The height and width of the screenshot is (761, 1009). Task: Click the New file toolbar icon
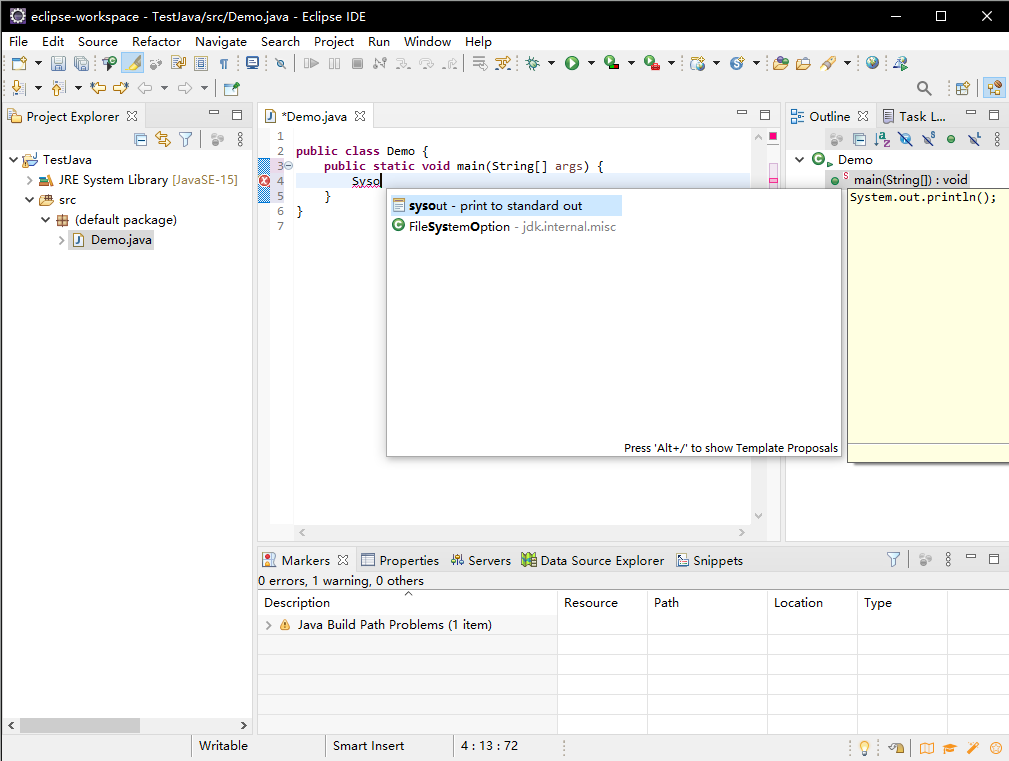[x=19, y=63]
